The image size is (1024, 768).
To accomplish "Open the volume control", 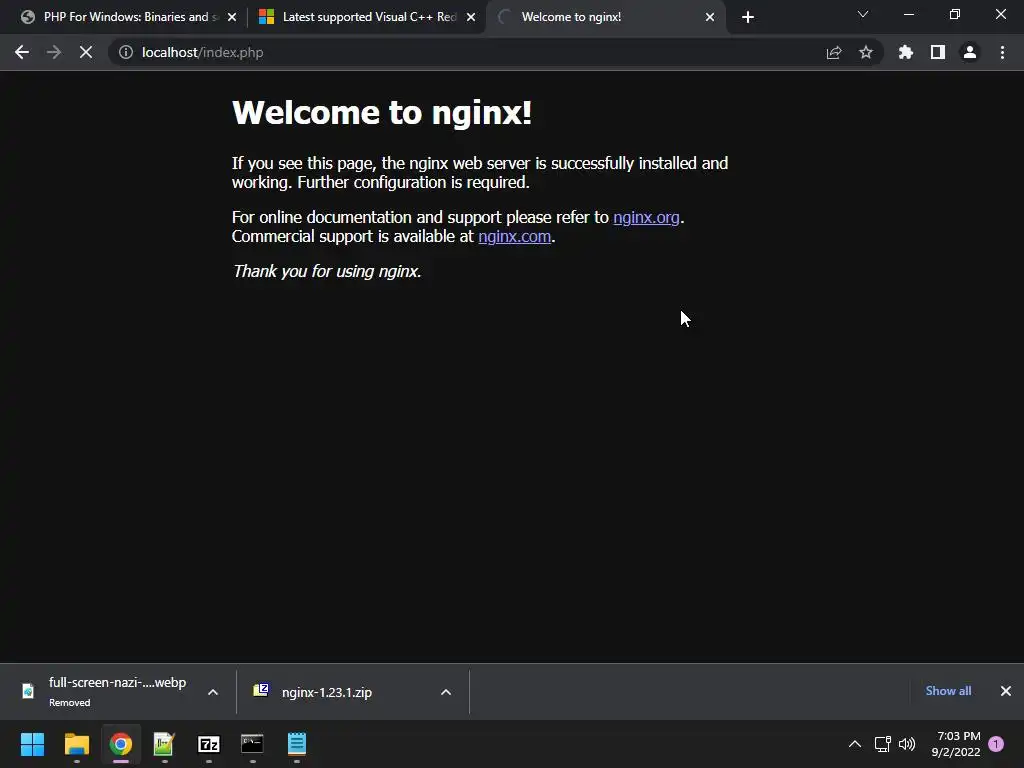I will 907,744.
